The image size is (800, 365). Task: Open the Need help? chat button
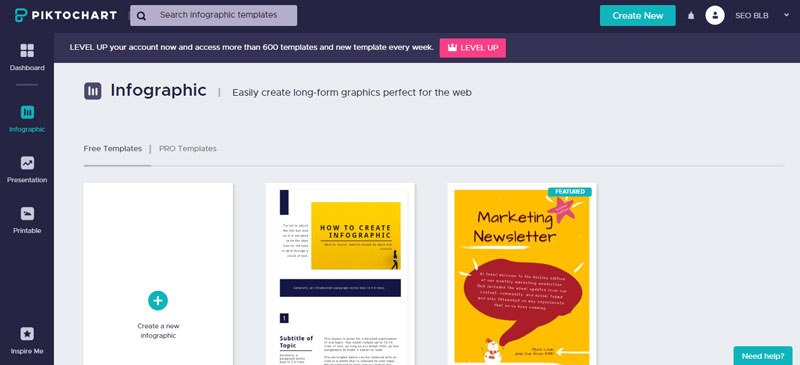[763, 356]
